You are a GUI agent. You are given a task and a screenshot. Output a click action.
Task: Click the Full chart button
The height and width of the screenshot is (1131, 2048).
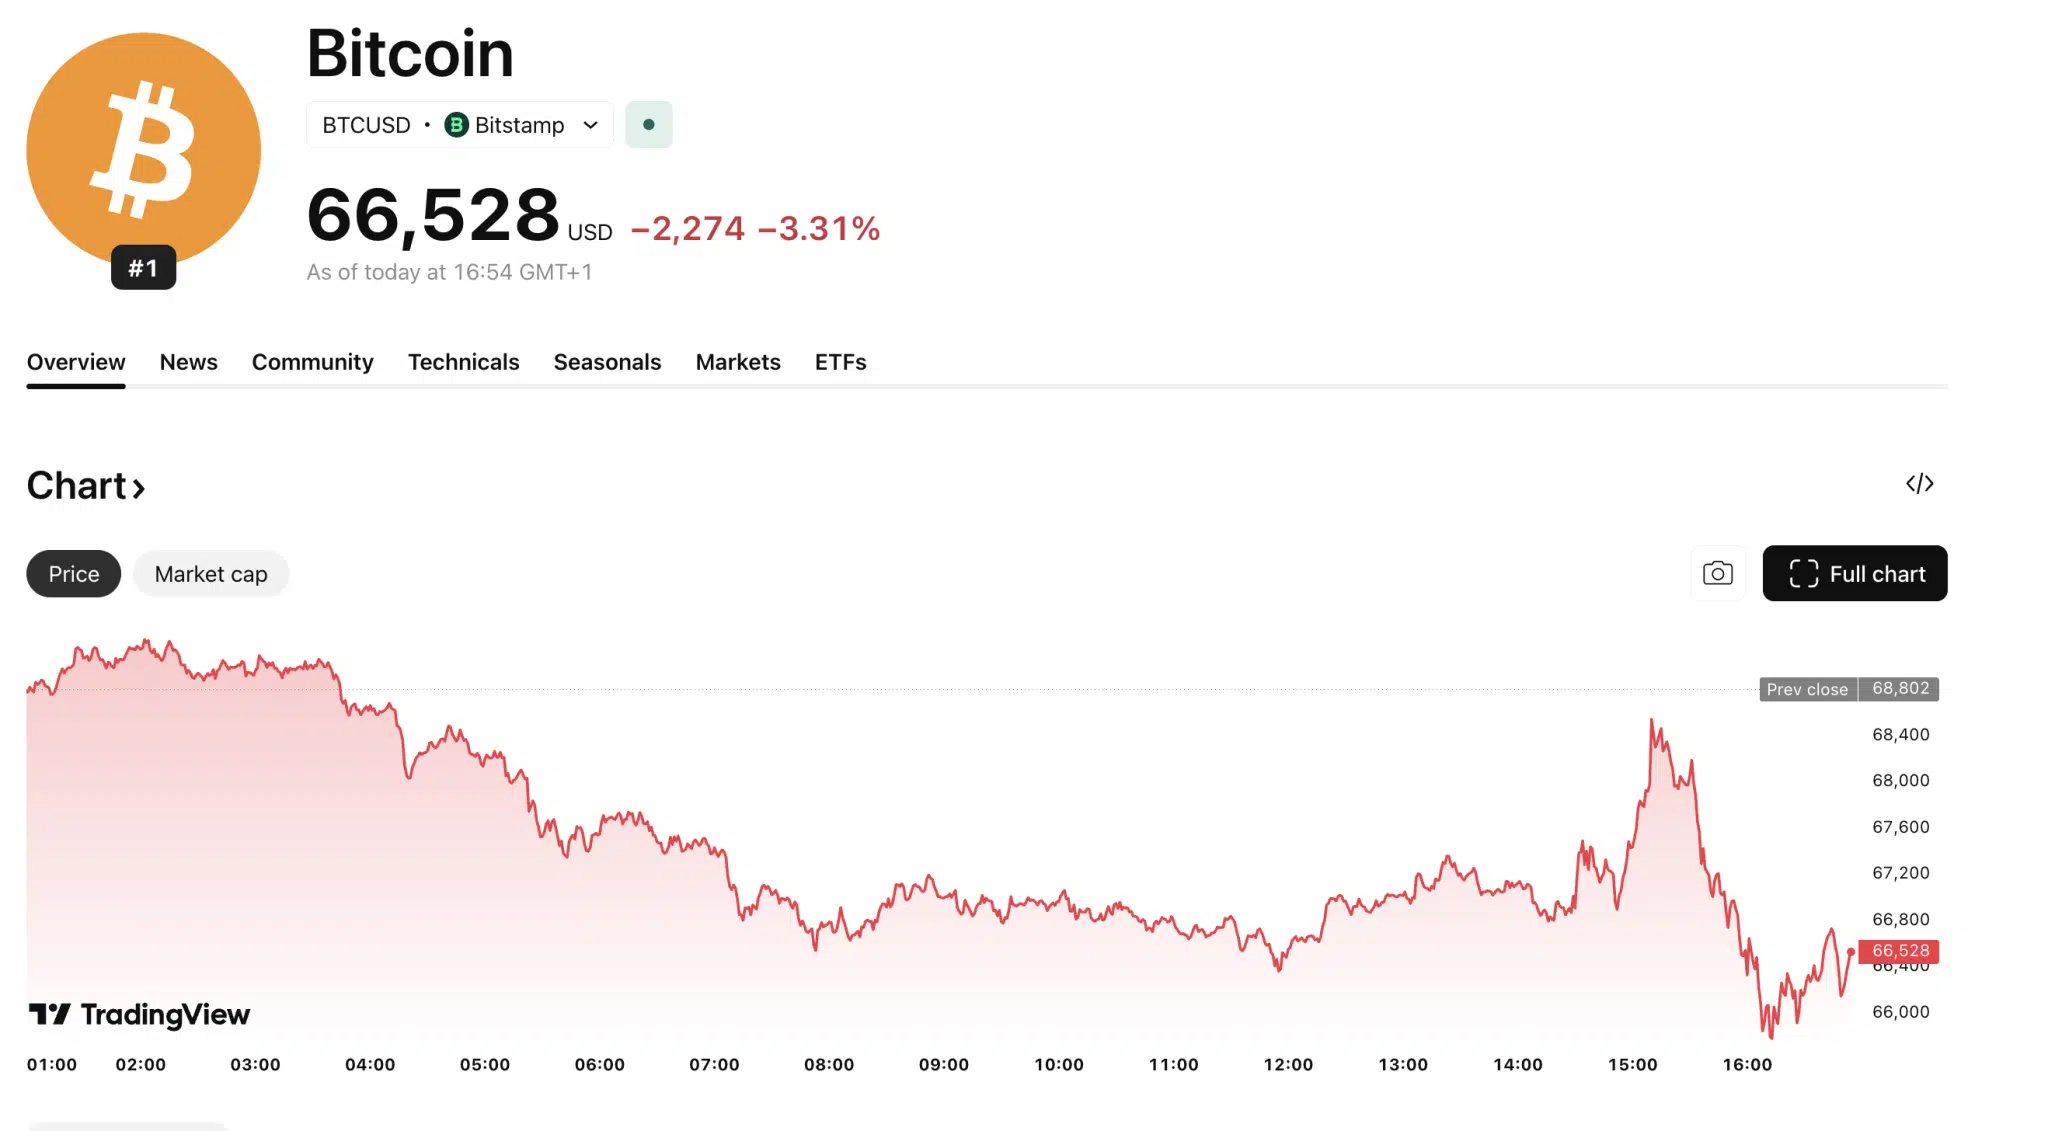[x=1854, y=573]
